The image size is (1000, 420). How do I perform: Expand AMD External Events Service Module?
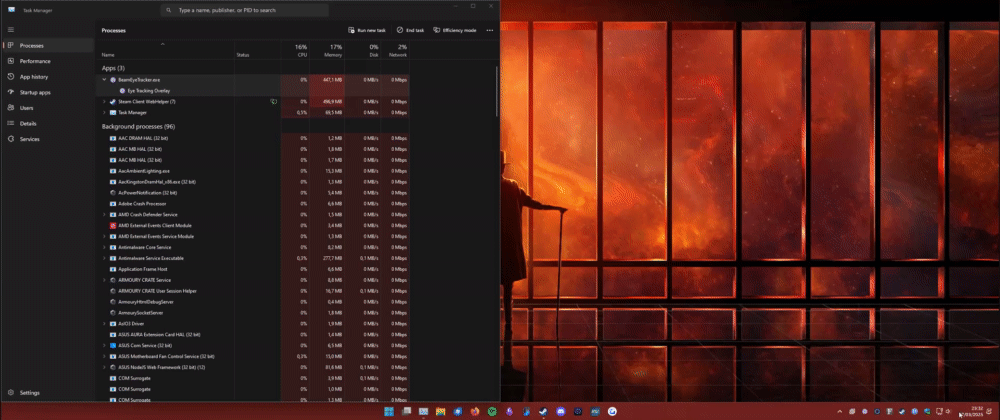tap(104, 236)
